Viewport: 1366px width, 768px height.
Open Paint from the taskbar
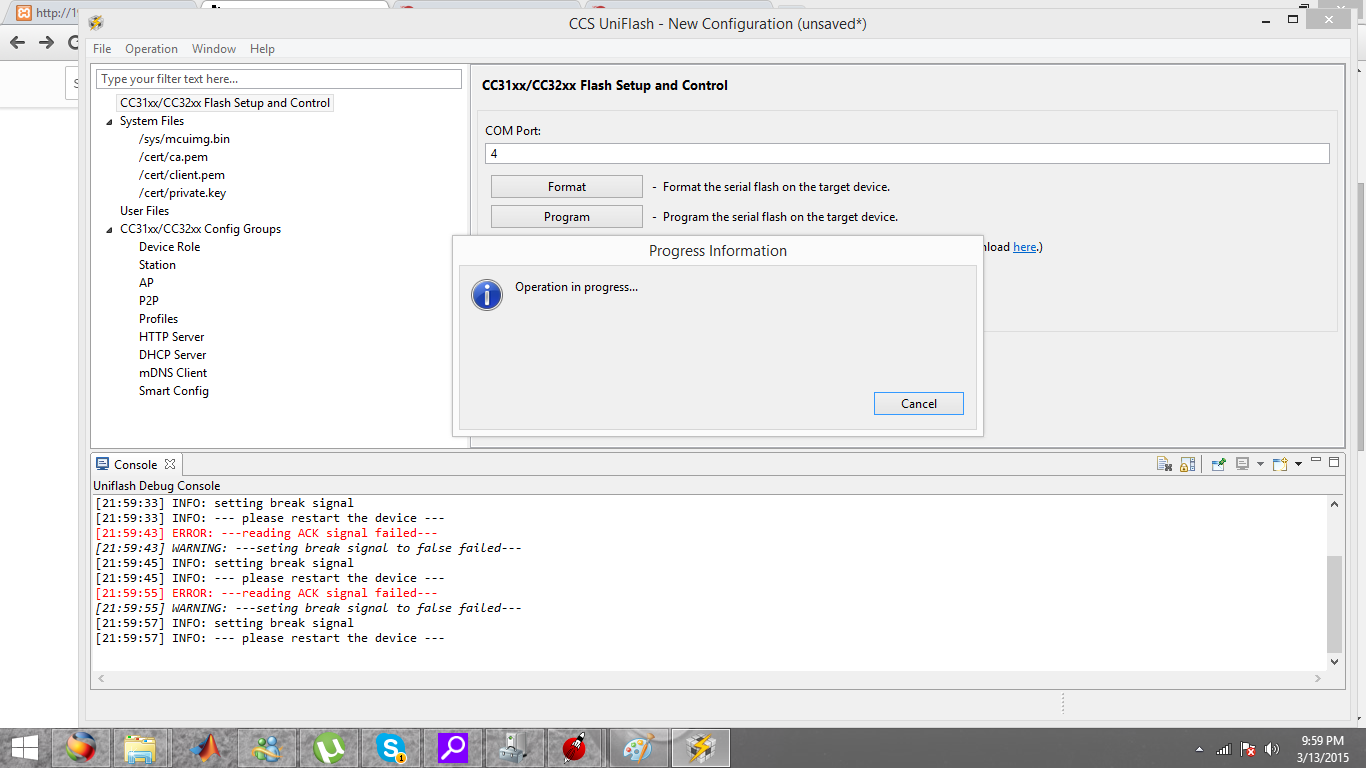point(637,748)
